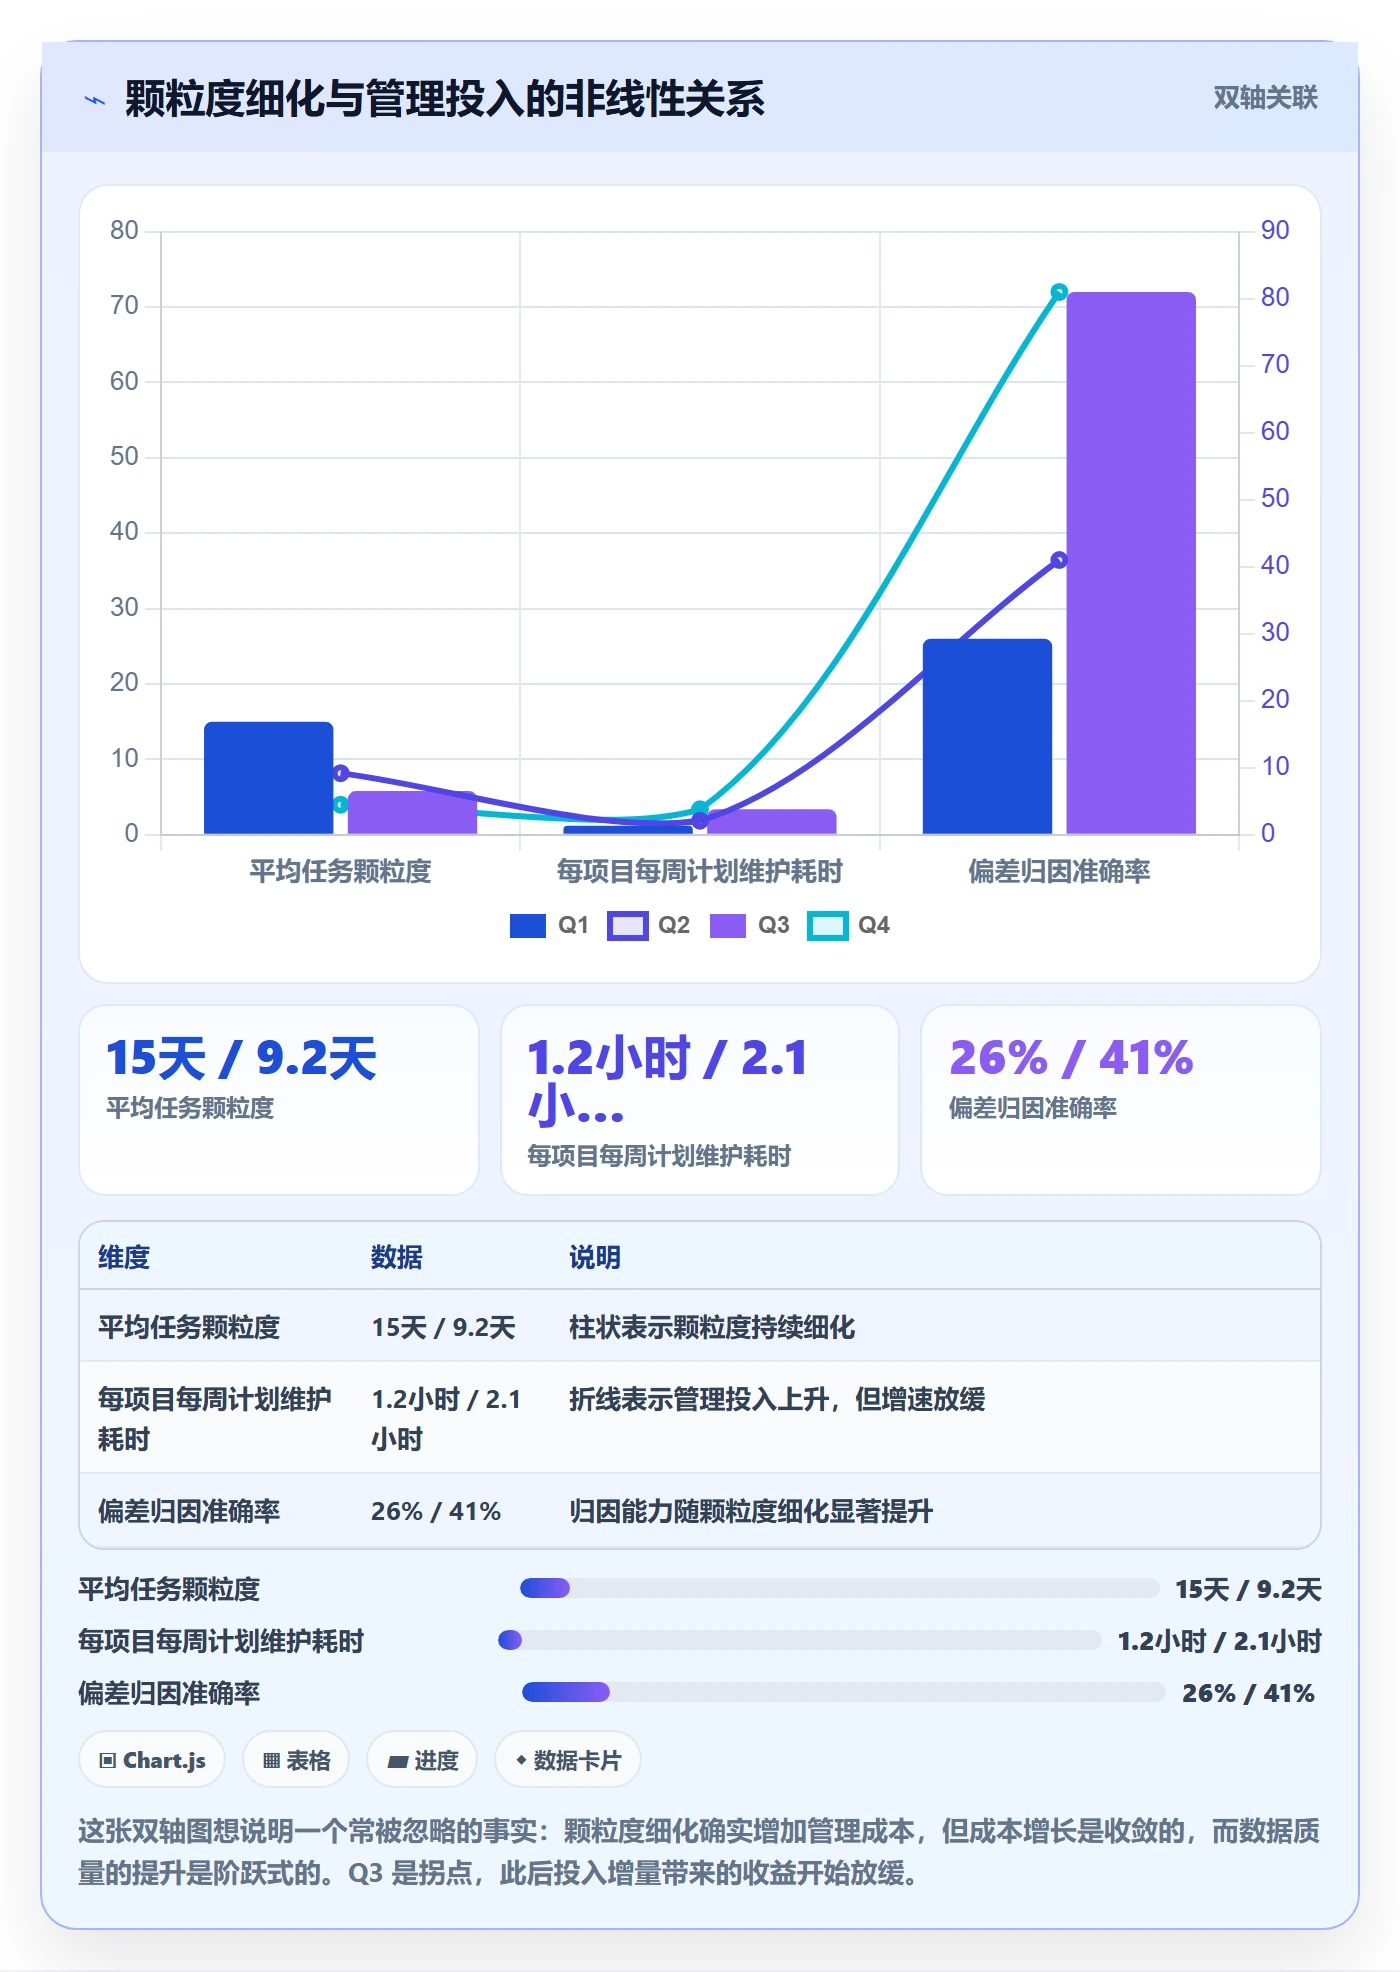Click the Q1 blue bar for 偏差归因准确率
Screen dimensions: 1400x1972
coord(987,736)
